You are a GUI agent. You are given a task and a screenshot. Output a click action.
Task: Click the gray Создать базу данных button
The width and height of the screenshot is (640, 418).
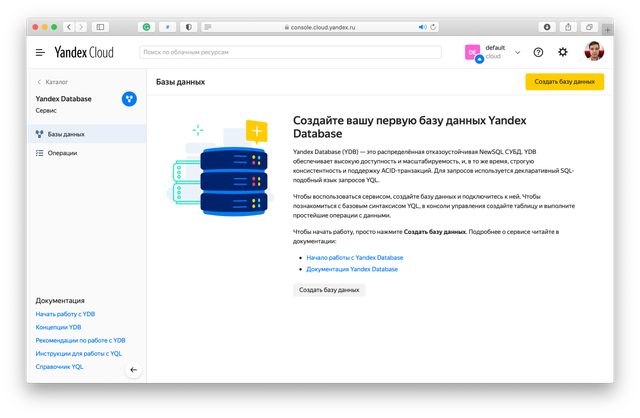point(329,290)
